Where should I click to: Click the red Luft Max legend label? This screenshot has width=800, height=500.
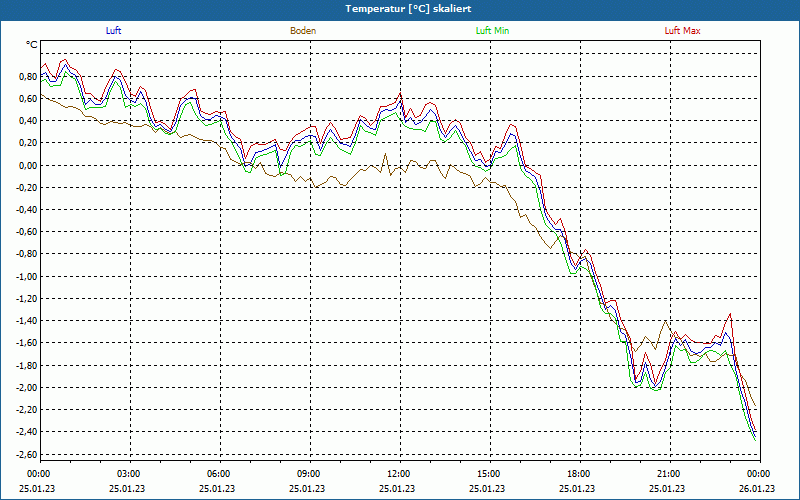(x=682, y=31)
